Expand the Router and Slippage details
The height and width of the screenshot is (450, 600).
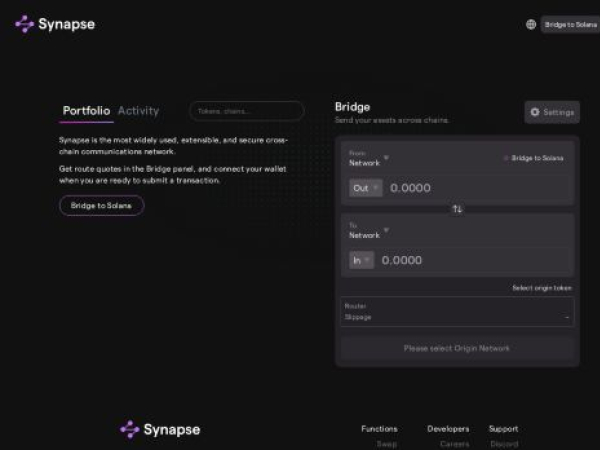tap(457, 311)
